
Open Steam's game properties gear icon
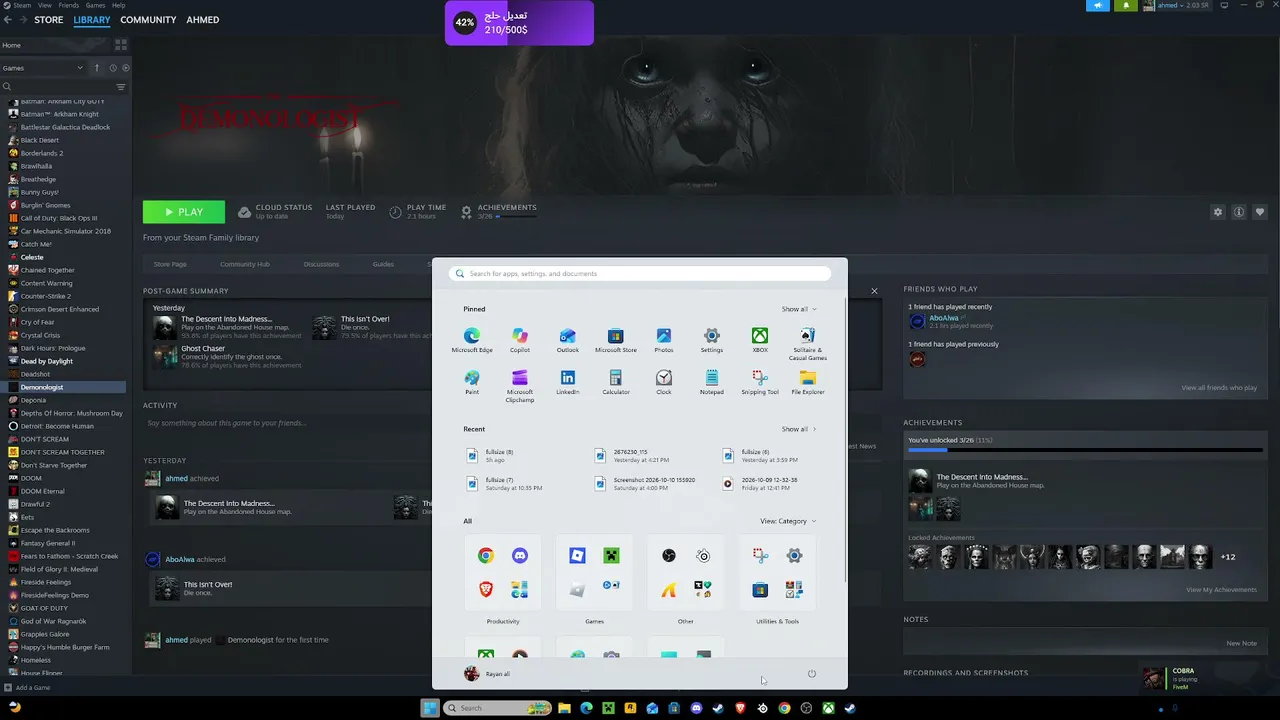1217,212
